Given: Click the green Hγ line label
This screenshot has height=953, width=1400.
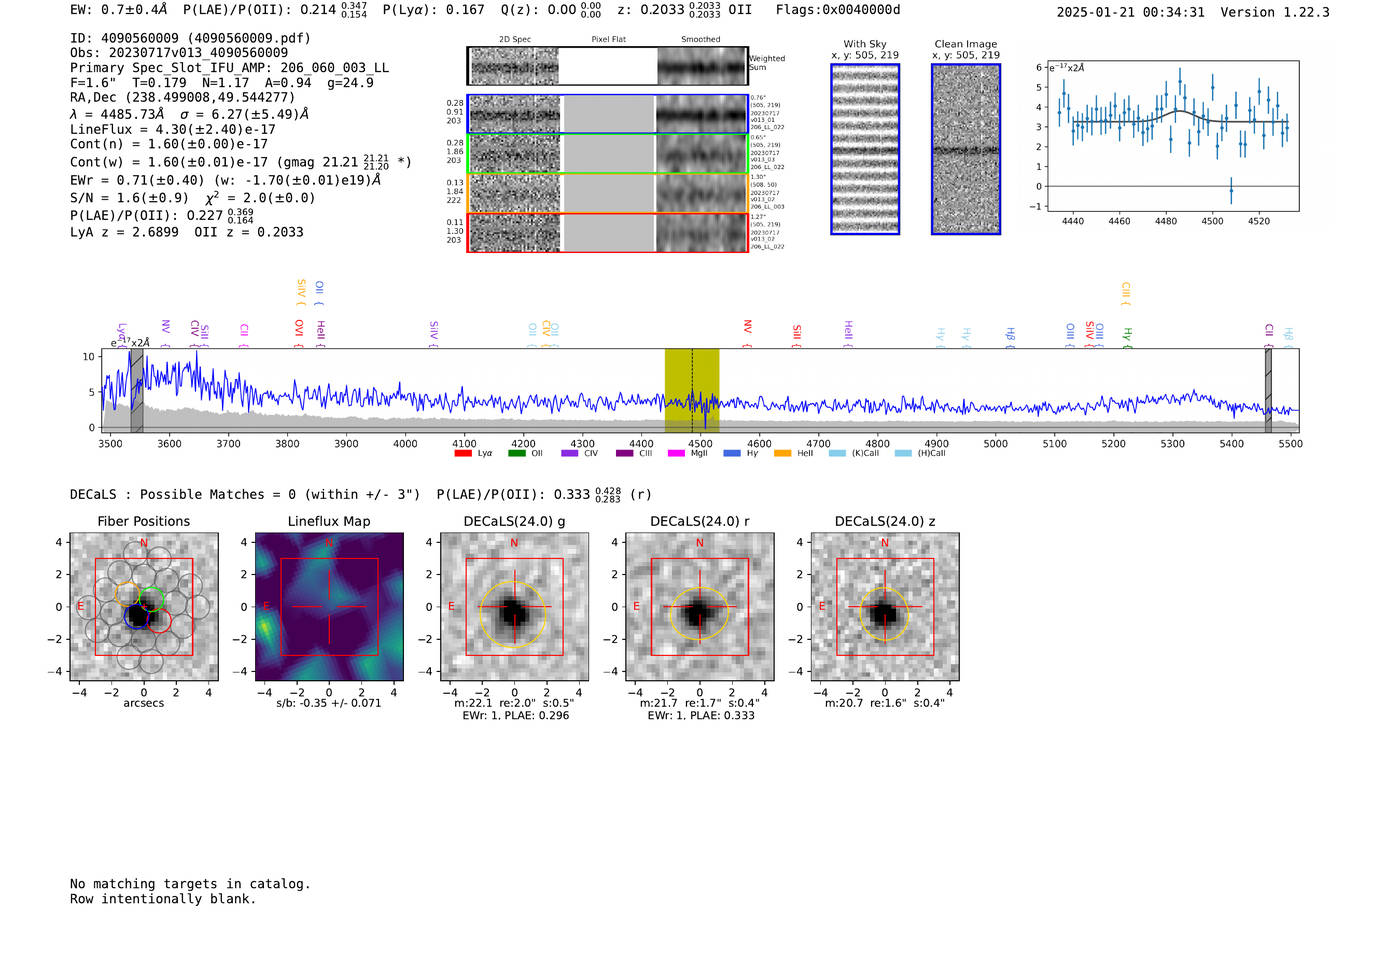Looking at the screenshot, I should coord(1127,337).
